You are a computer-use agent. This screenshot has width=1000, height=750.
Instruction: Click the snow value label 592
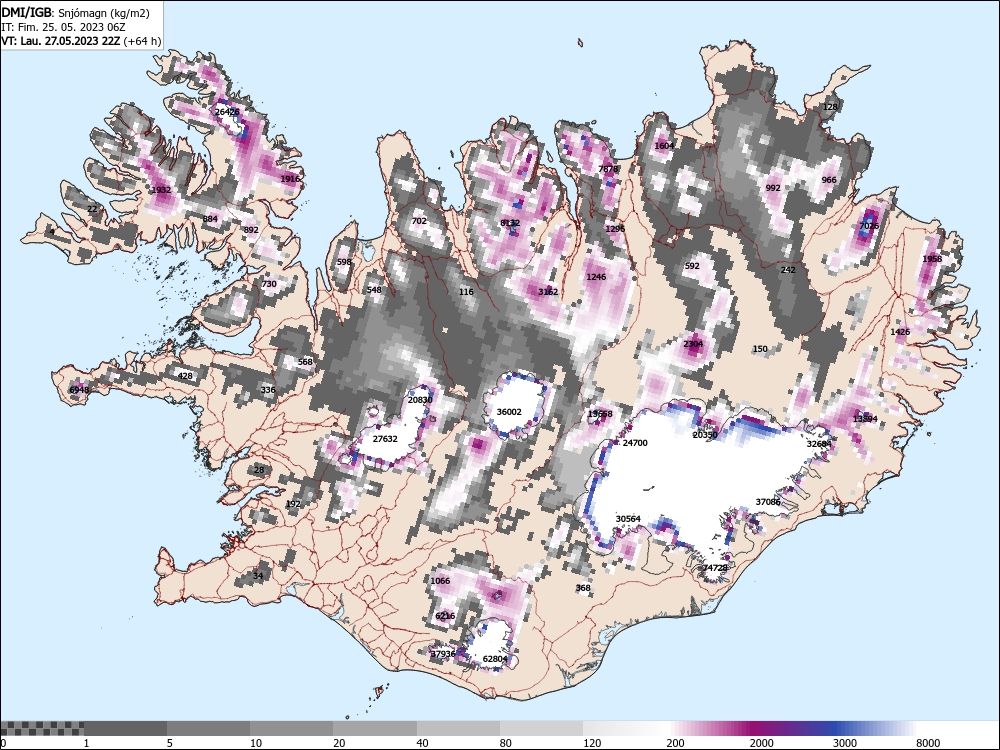[692, 267]
